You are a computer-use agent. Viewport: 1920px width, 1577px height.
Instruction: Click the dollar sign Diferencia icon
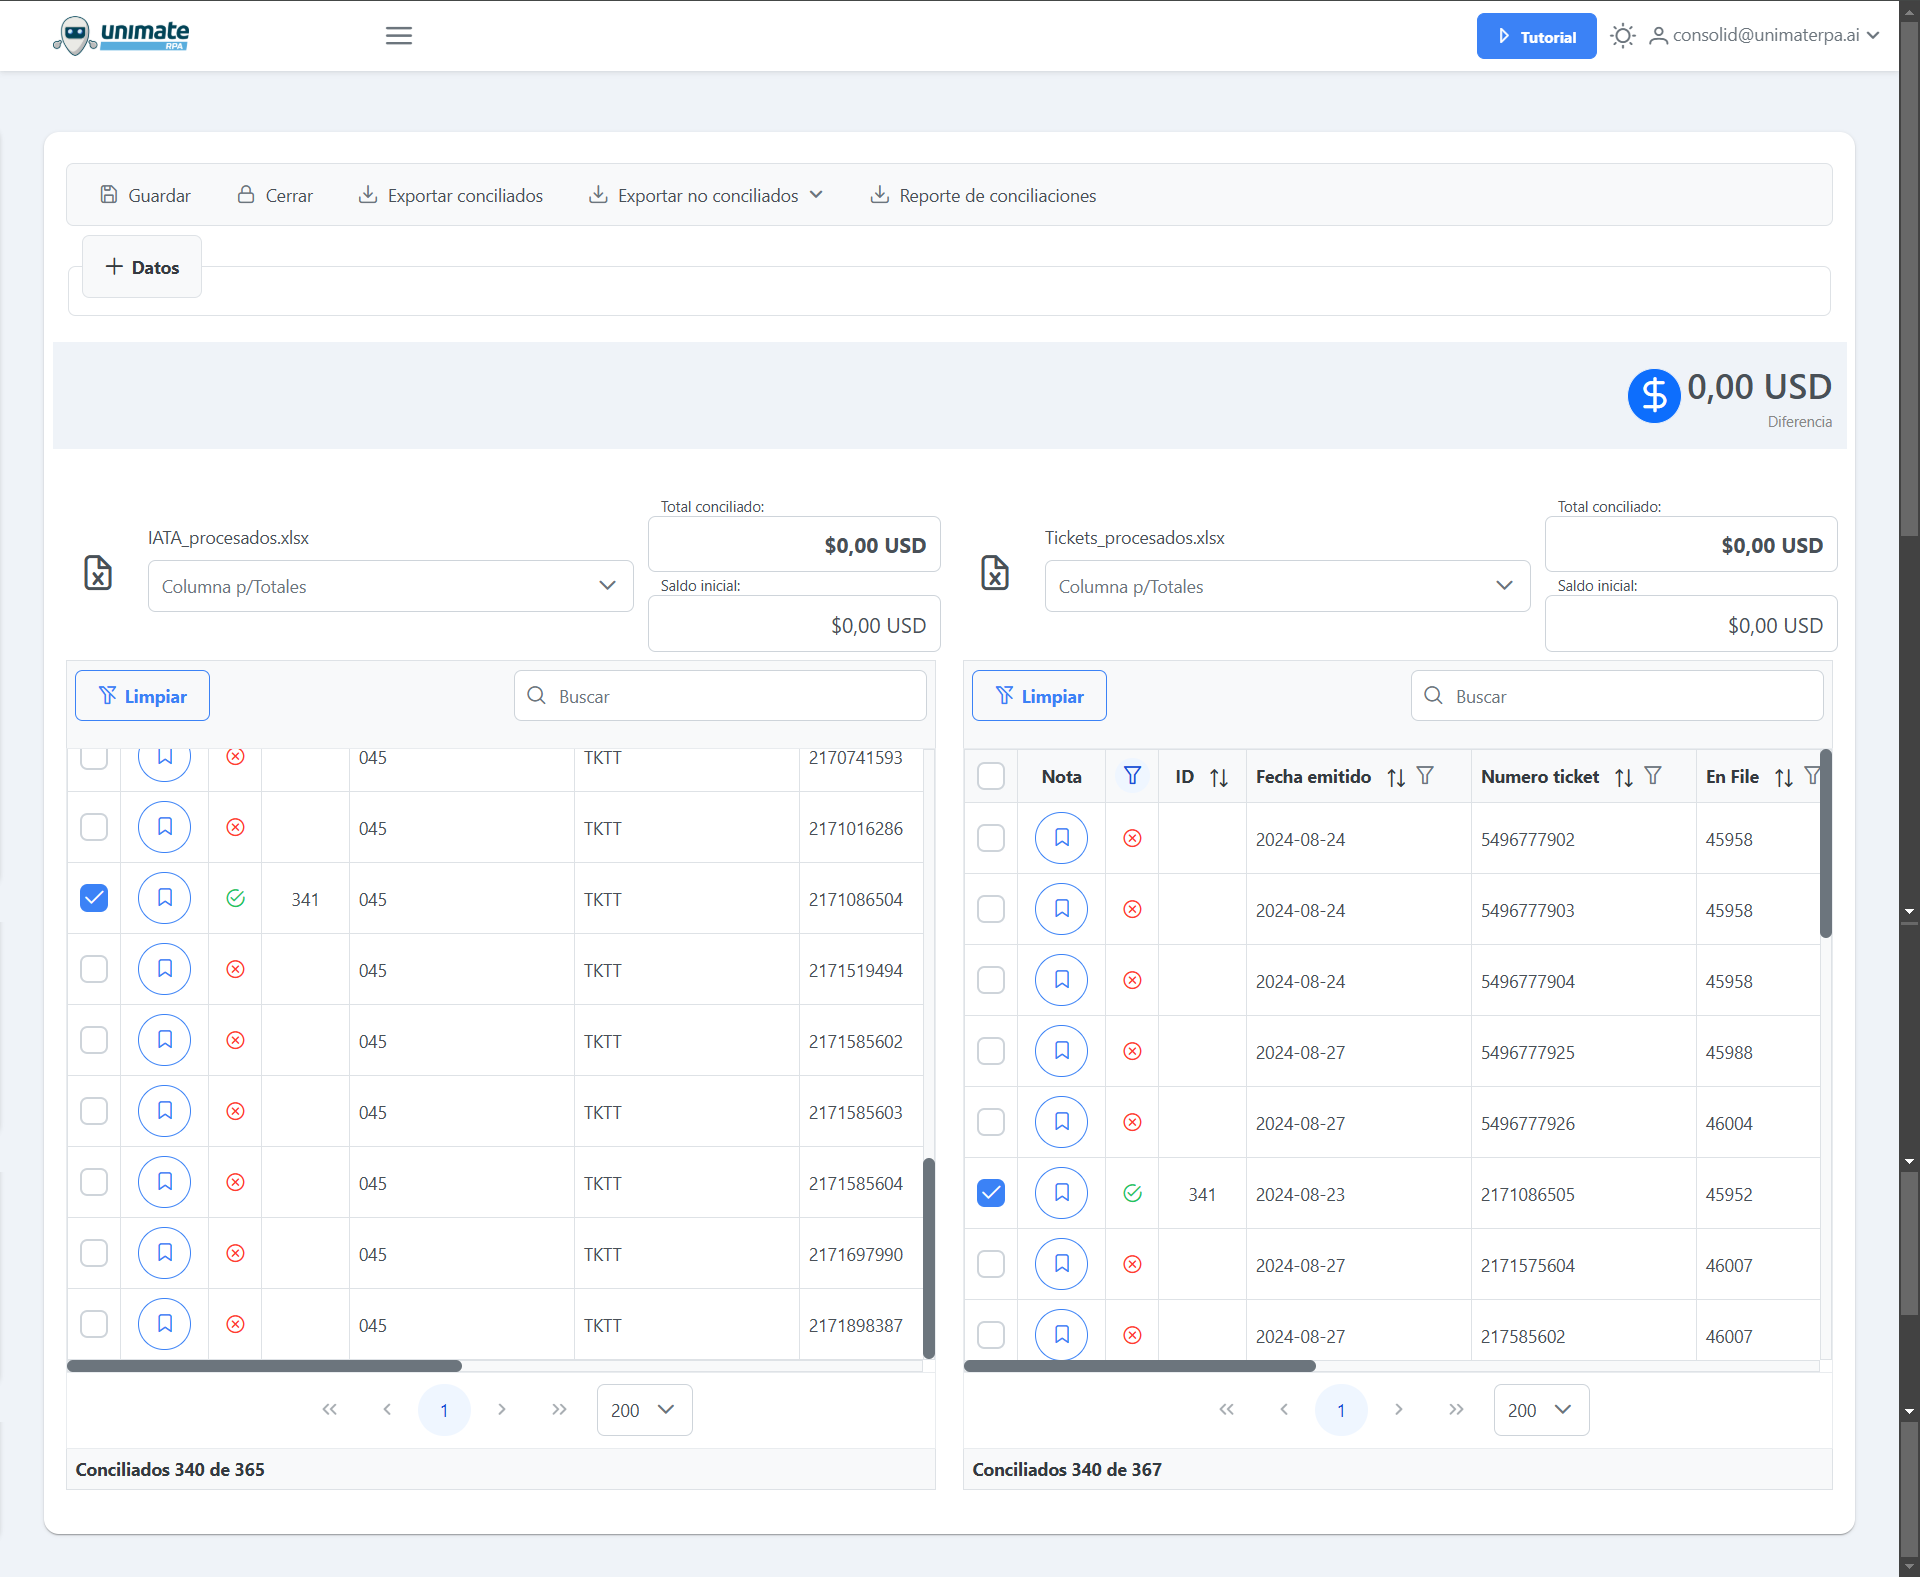click(1654, 396)
